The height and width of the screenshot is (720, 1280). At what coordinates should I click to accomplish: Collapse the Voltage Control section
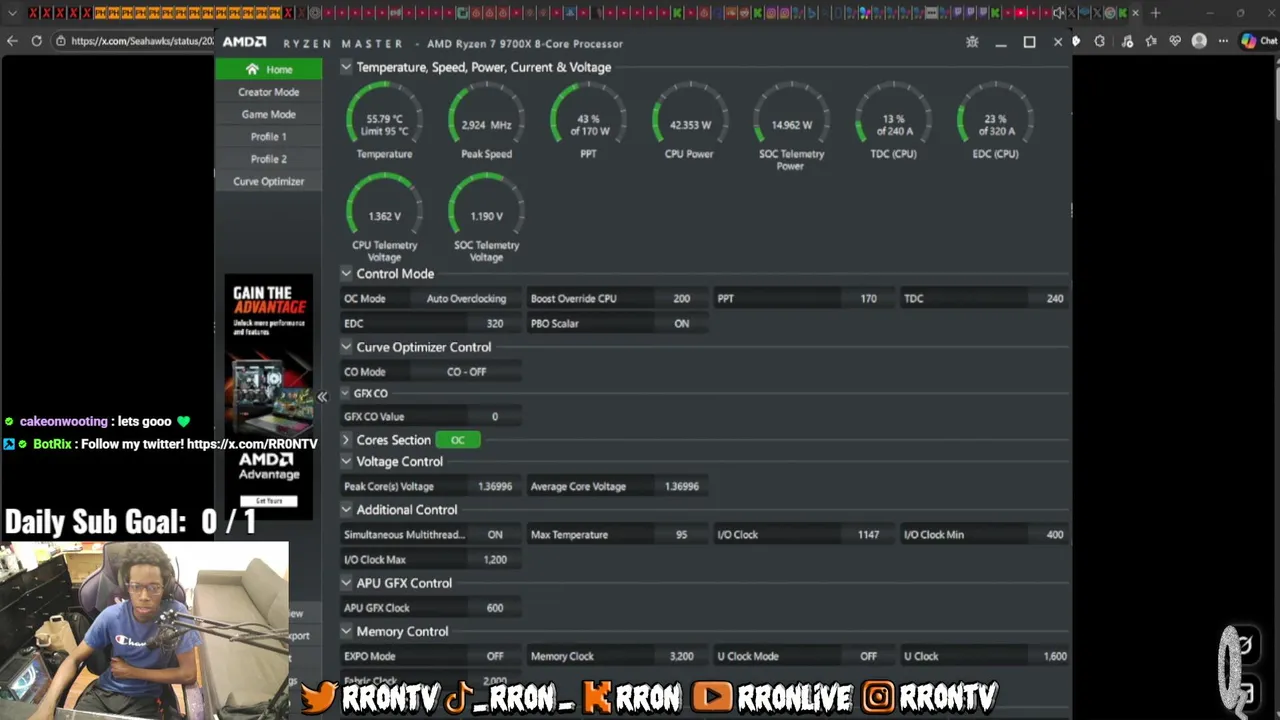click(x=346, y=462)
